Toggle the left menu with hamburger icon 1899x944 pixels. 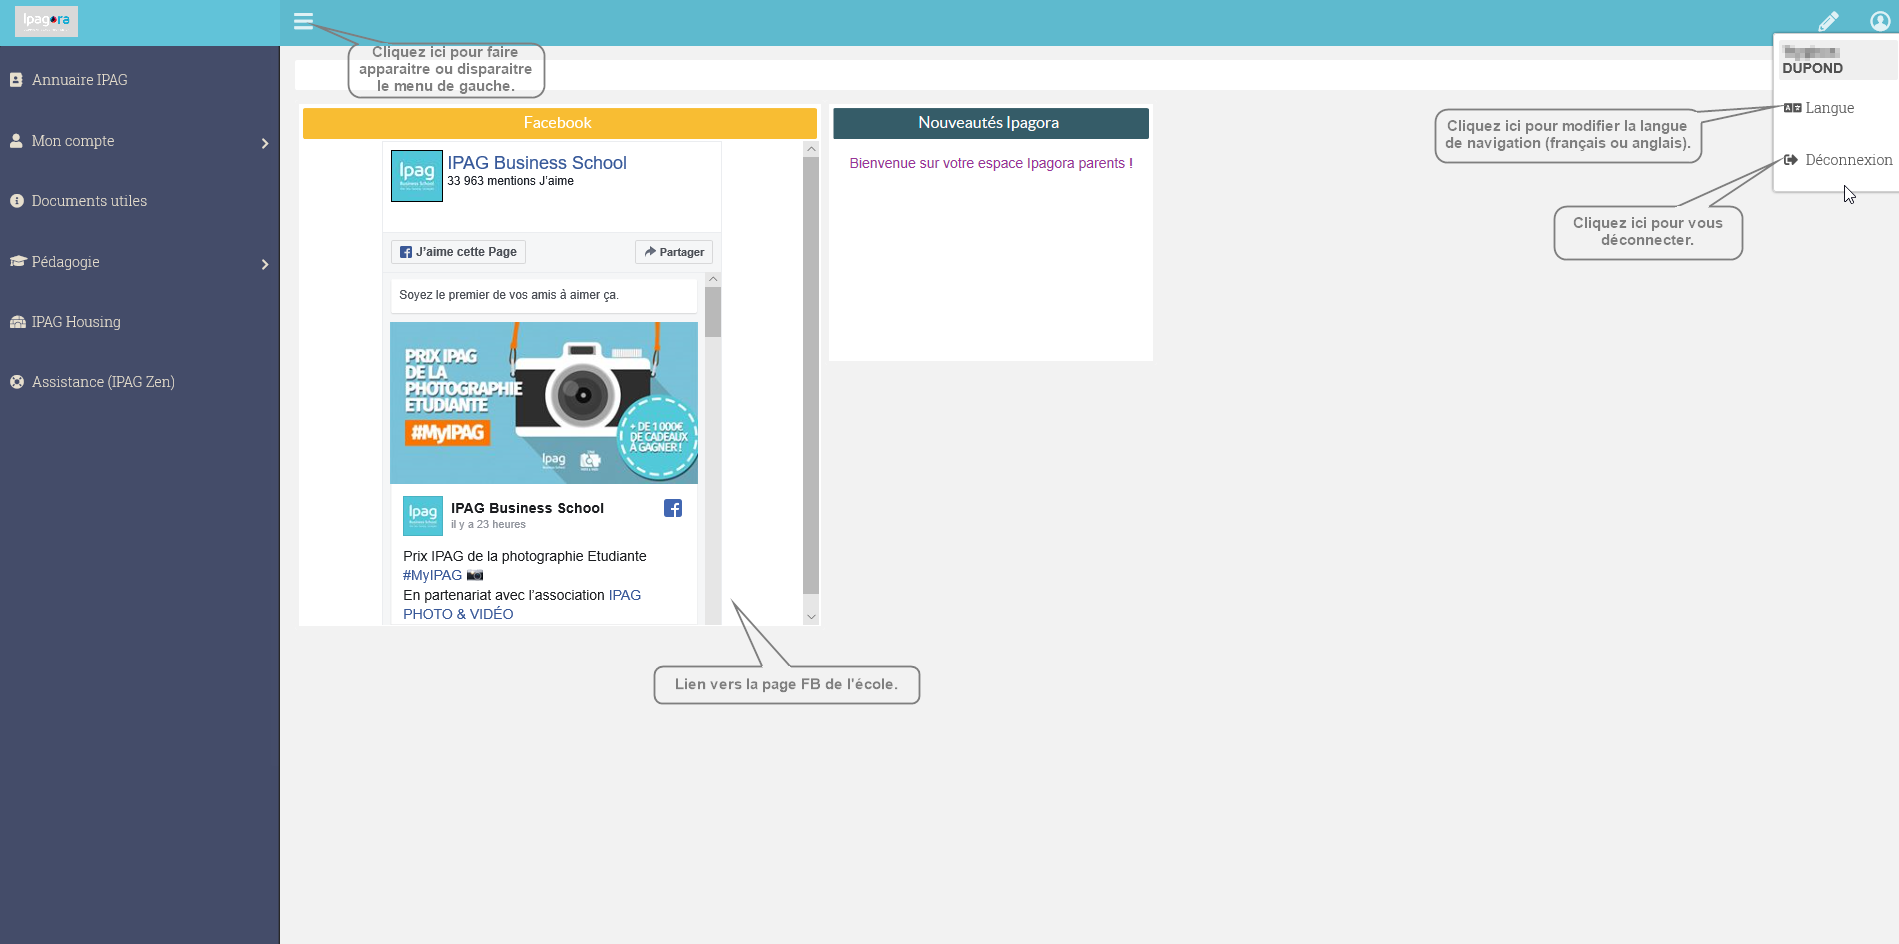coord(303,21)
